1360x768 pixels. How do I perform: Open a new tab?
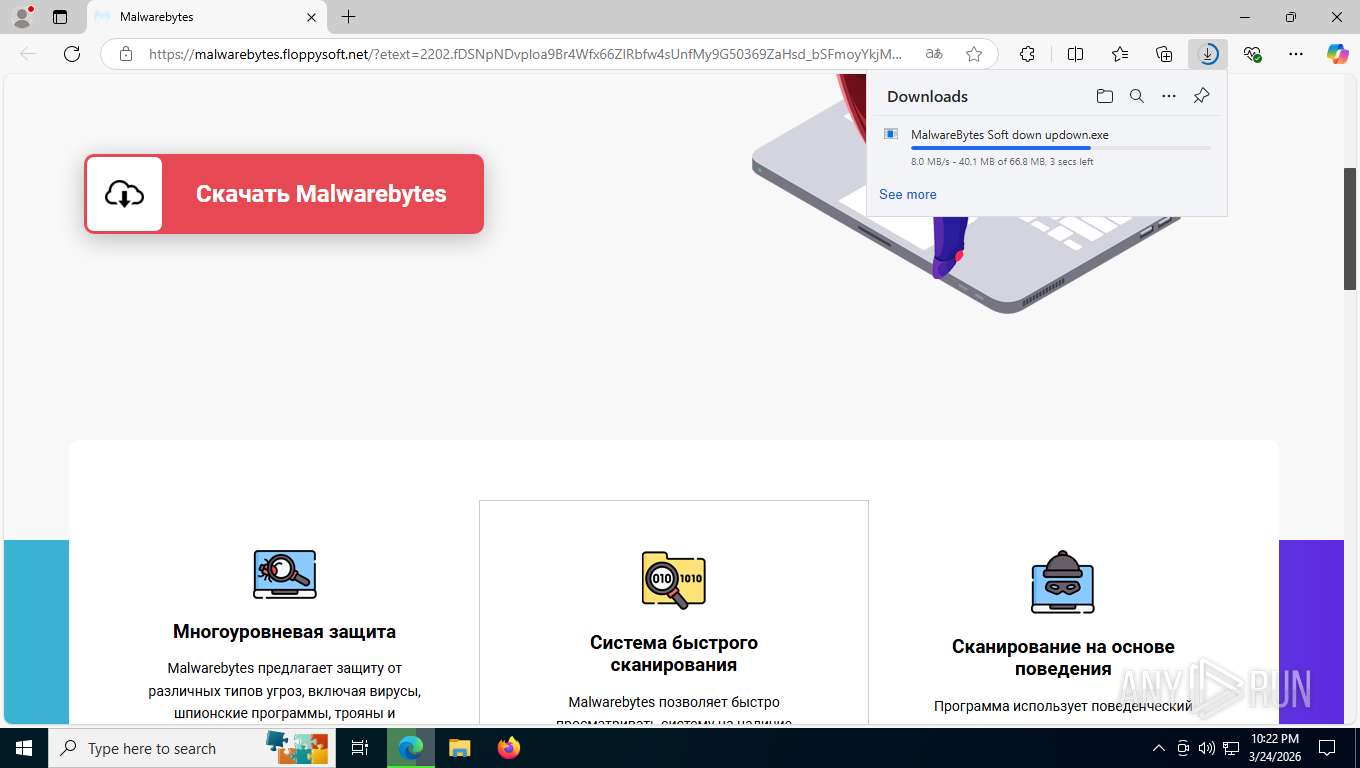348,17
